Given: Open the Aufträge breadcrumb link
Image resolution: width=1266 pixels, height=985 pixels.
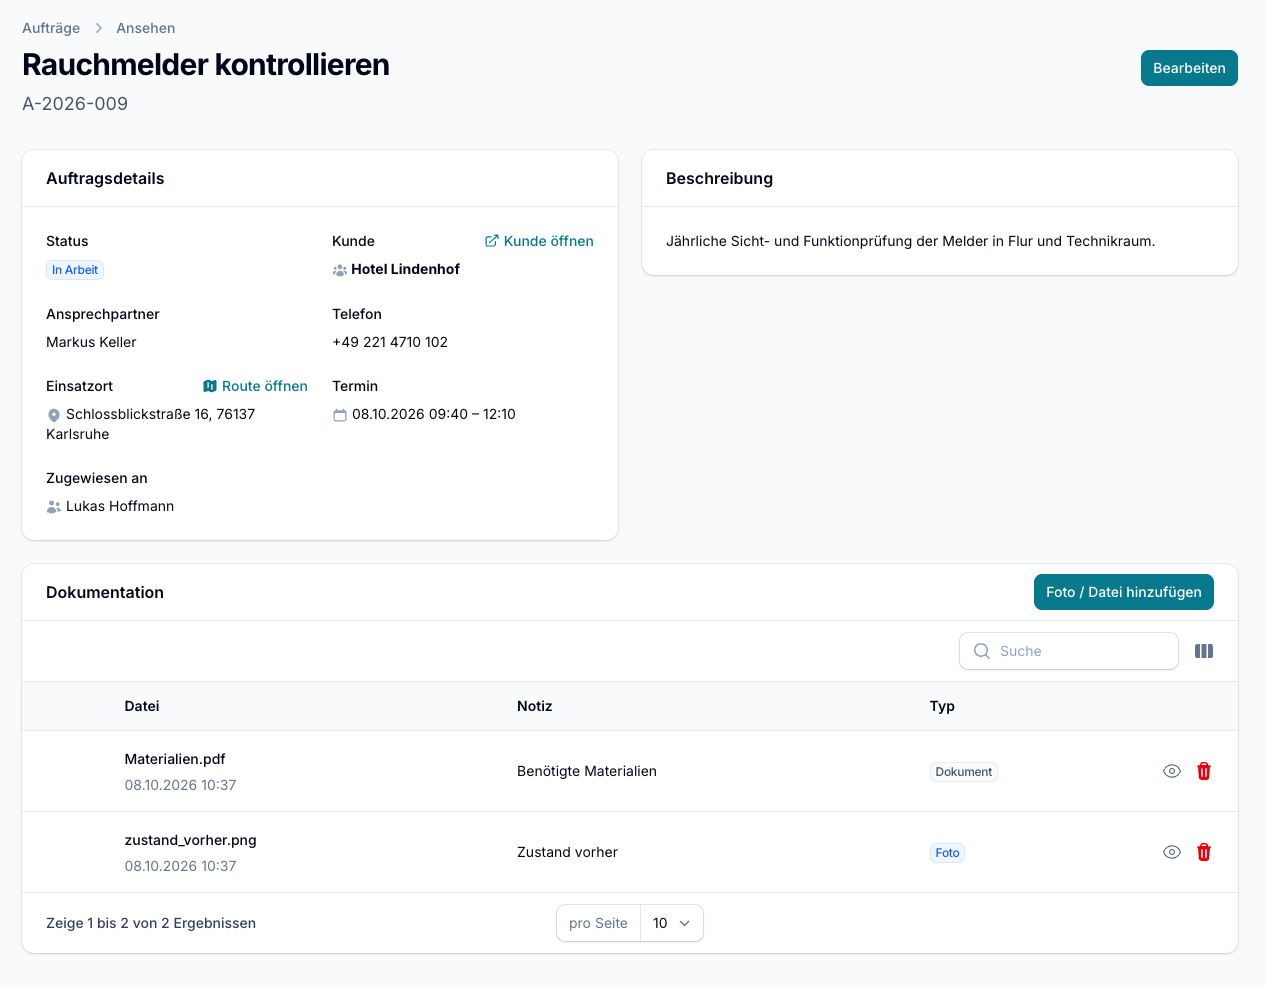Looking at the screenshot, I should pos(51,28).
